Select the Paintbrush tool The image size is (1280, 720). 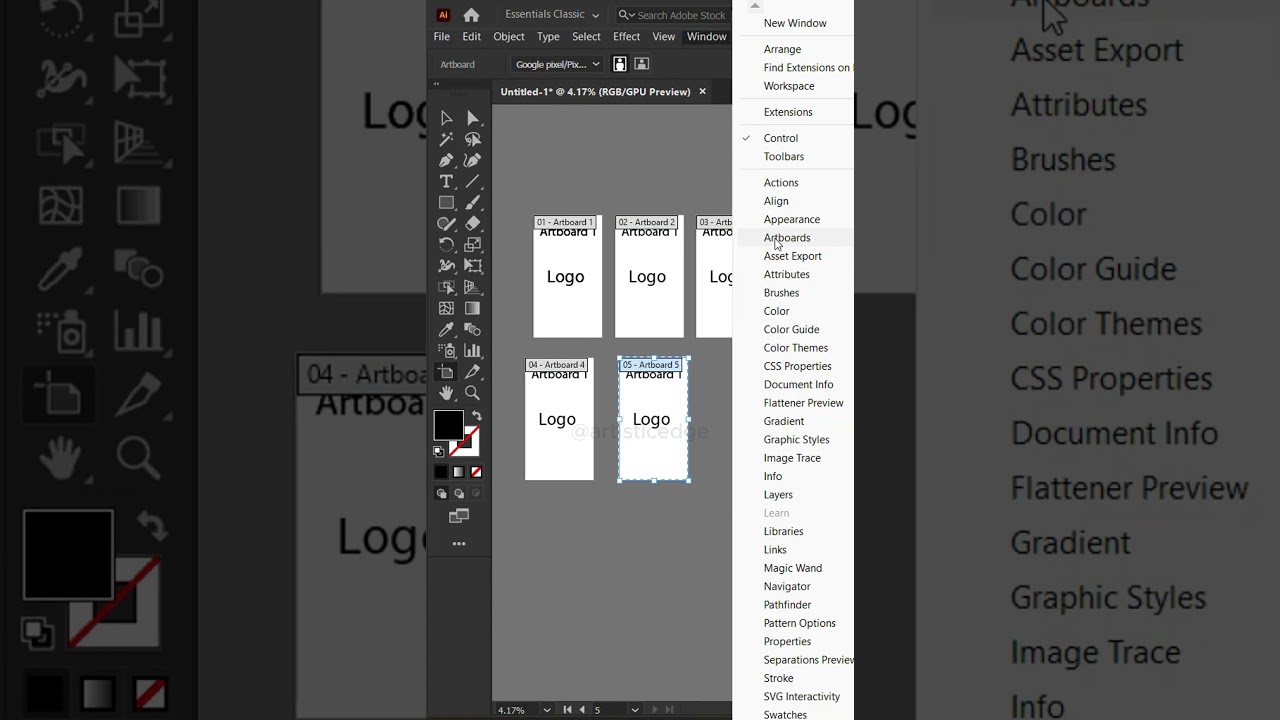473,202
